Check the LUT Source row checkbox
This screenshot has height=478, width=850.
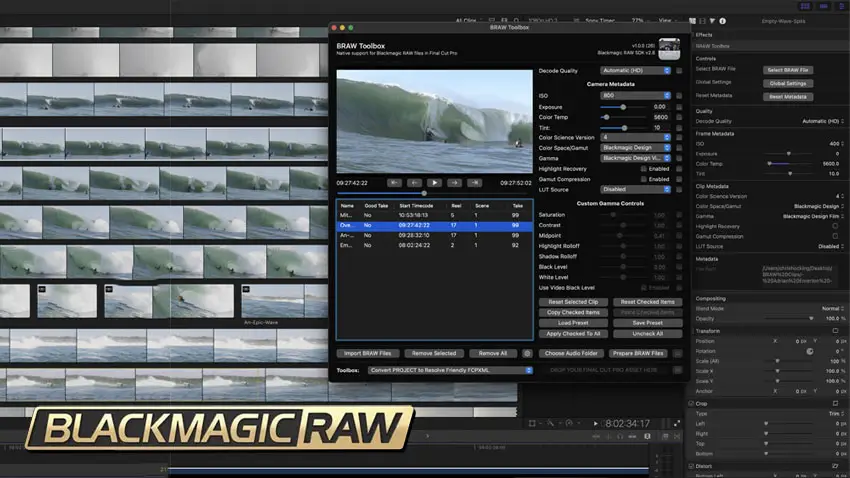pos(679,190)
